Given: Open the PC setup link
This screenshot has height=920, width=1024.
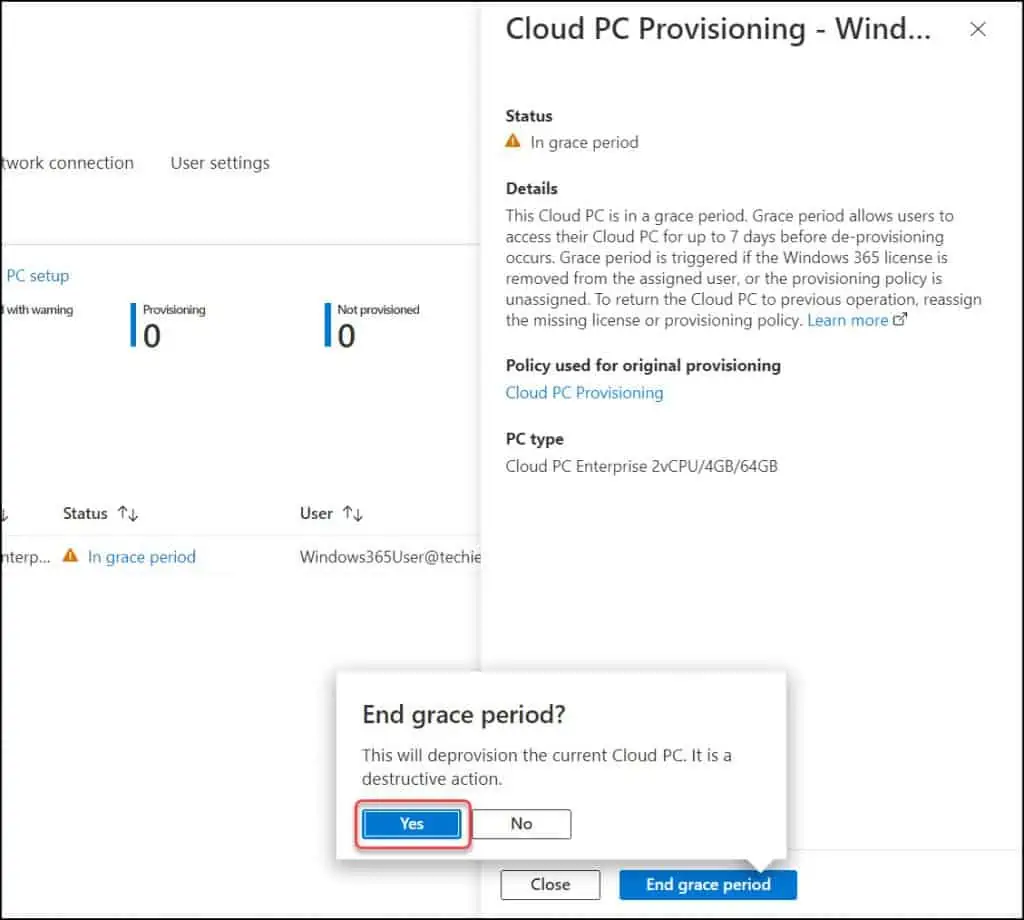Looking at the screenshot, I should (x=37, y=276).
